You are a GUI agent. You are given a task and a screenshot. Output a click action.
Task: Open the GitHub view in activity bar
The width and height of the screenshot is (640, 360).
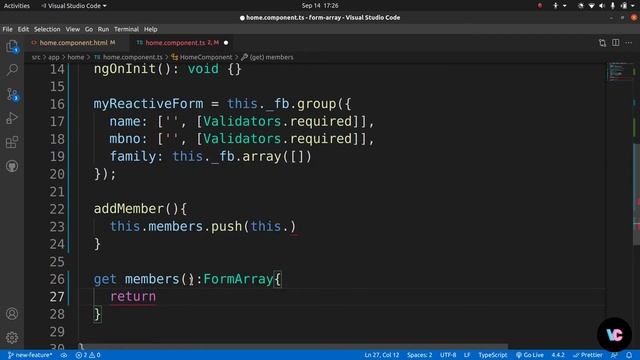pos(12,166)
